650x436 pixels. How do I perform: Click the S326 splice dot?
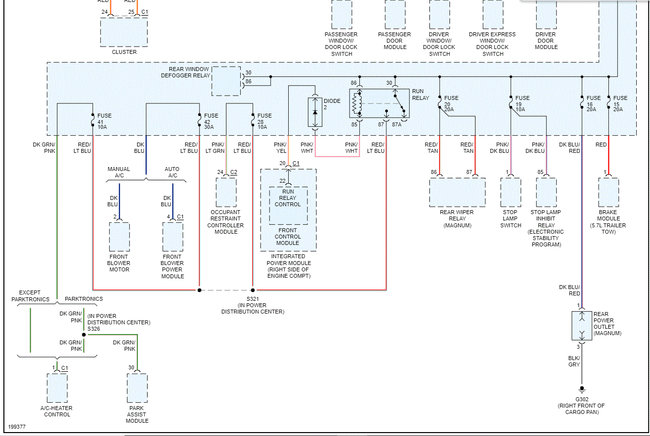point(84,334)
